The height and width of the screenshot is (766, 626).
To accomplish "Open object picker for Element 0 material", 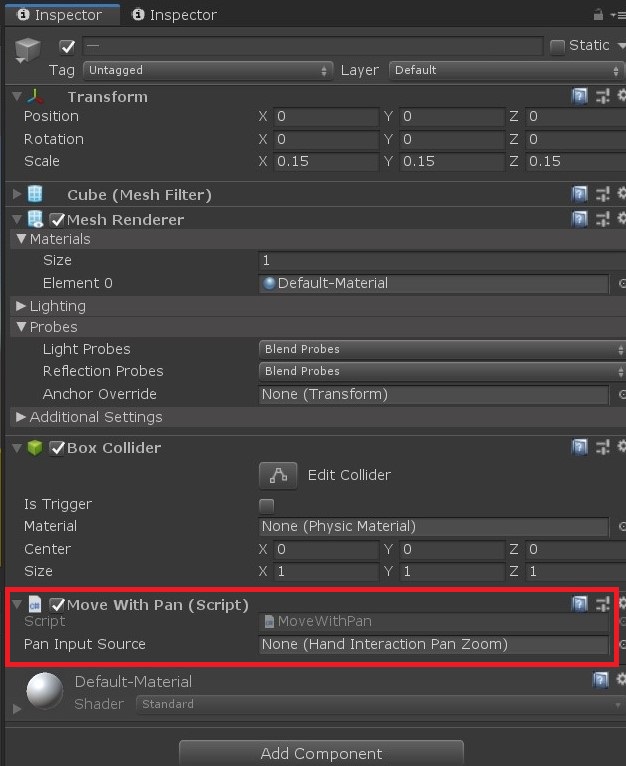I will (x=622, y=283).
